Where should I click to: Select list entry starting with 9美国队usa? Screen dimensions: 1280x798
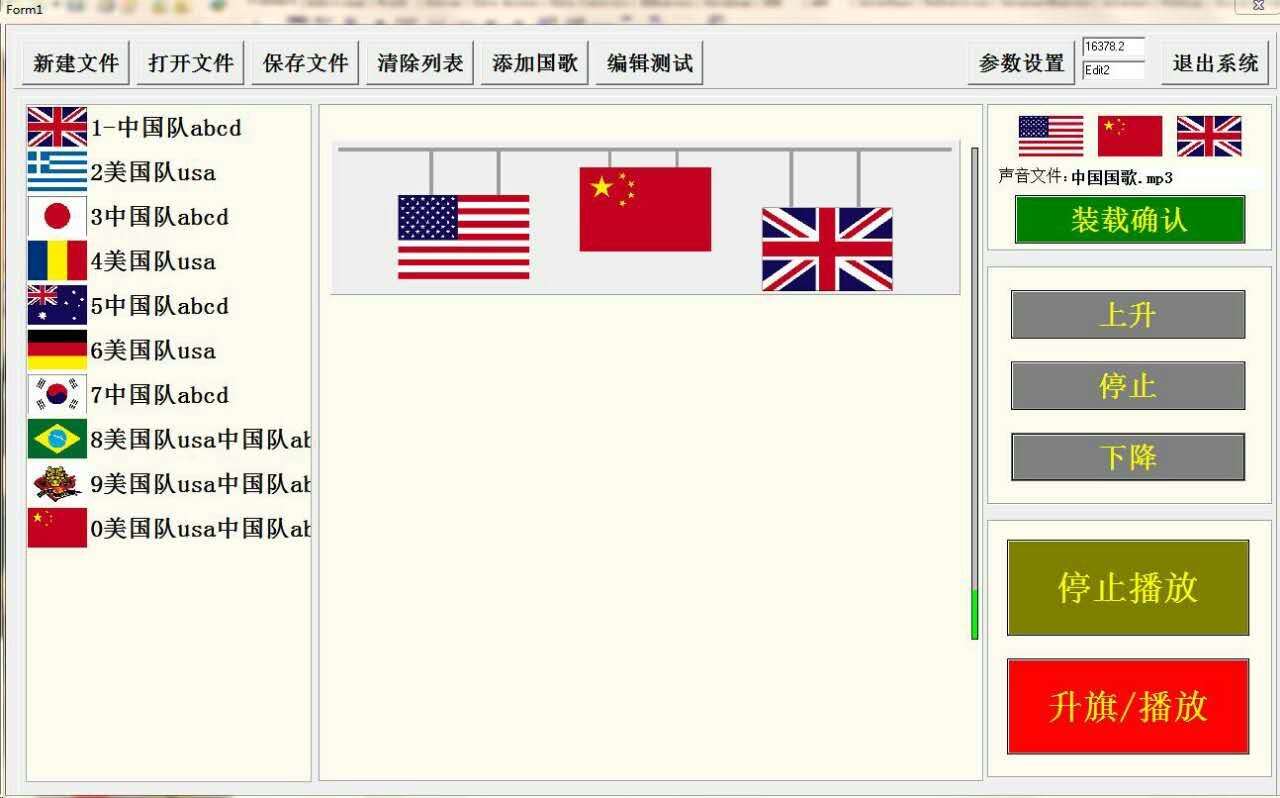pyautogui.click(x=168, y=483)
